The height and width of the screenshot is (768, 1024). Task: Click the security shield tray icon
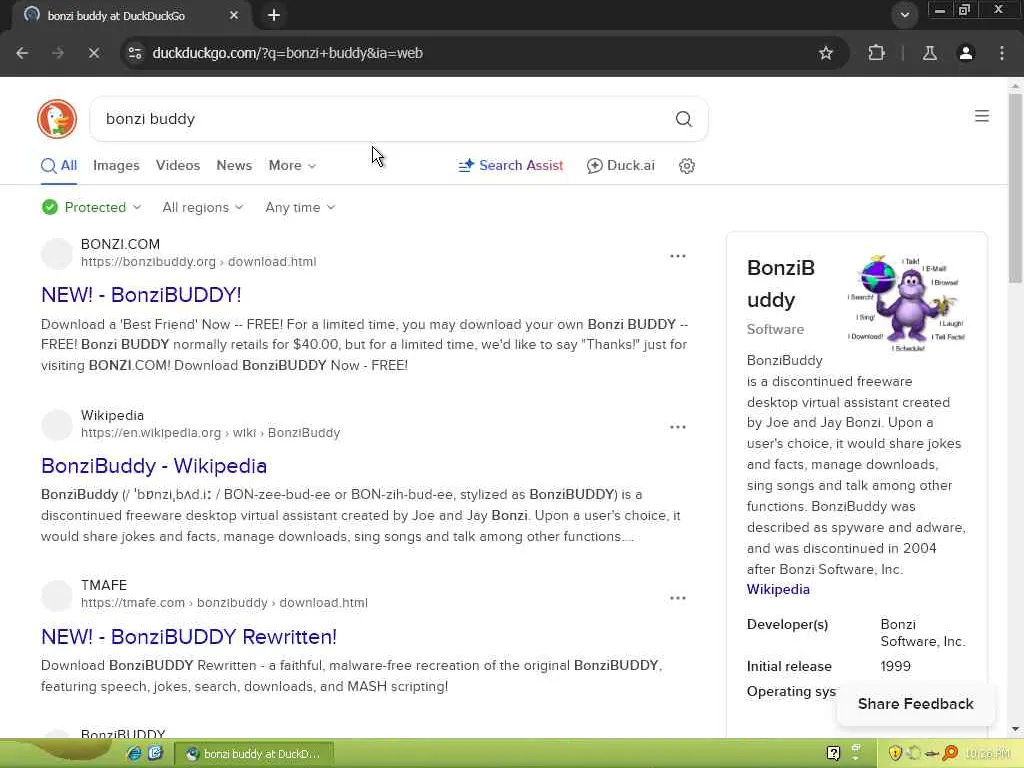[x=895, y=753]
